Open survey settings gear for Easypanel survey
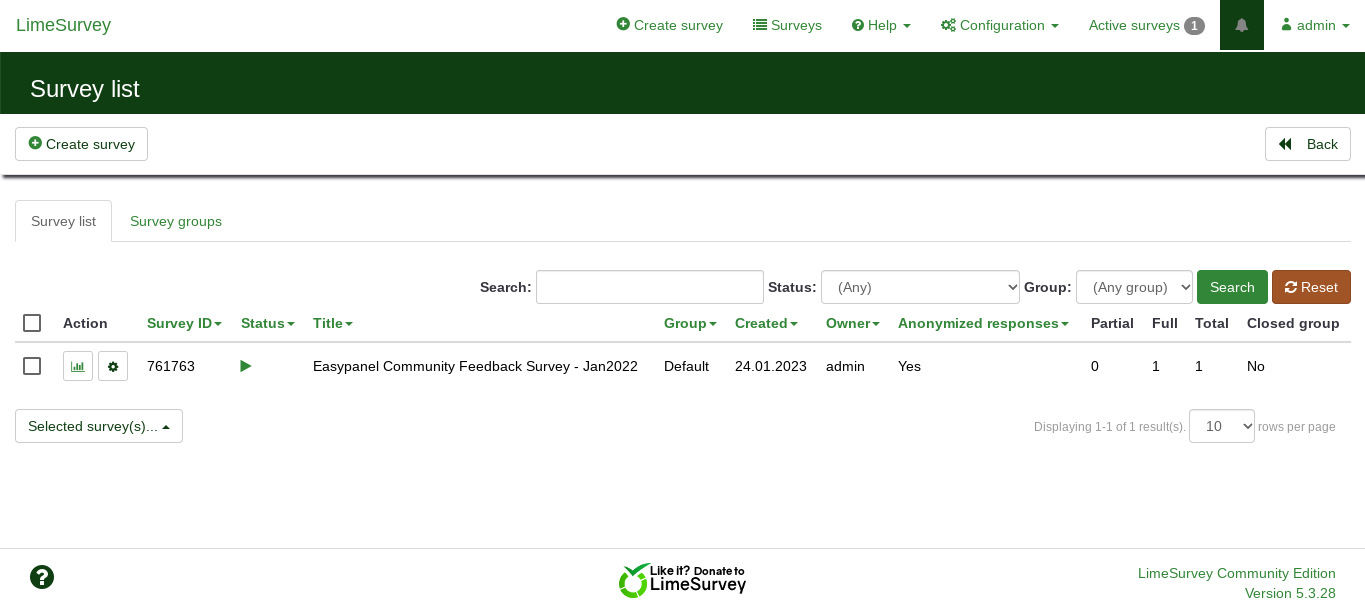 click(113, 366)
